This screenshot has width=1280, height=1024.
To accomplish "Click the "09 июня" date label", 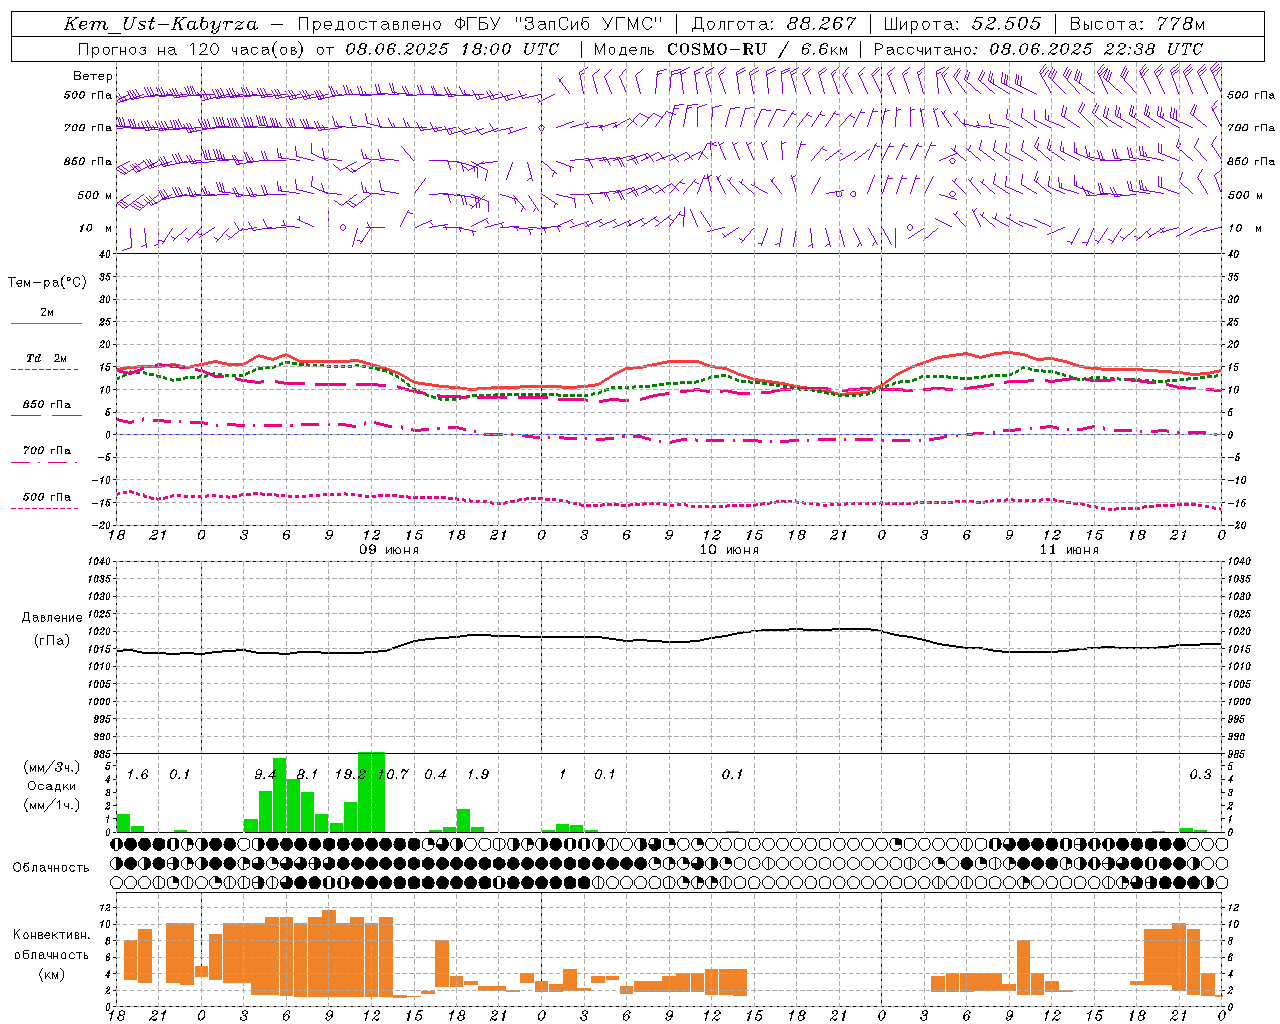I will 390,550.
